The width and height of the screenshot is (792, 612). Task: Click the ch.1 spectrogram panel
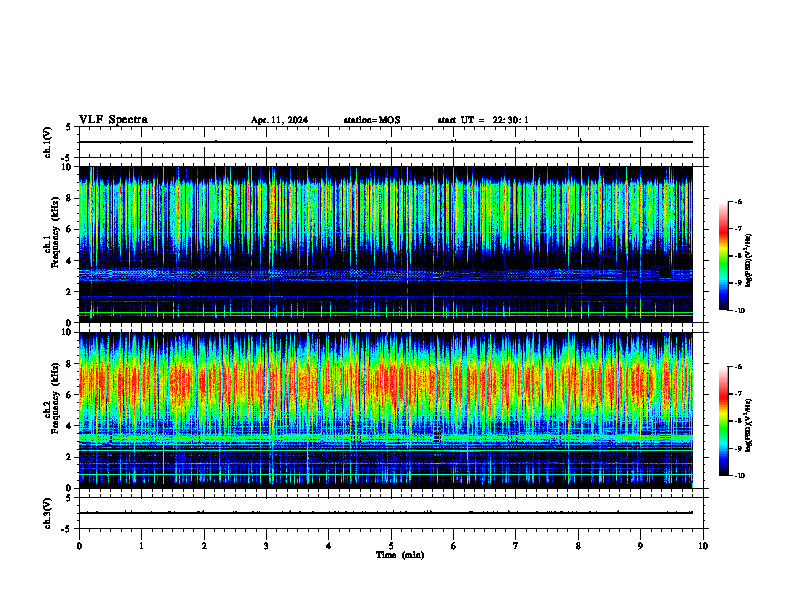[386, 244]
